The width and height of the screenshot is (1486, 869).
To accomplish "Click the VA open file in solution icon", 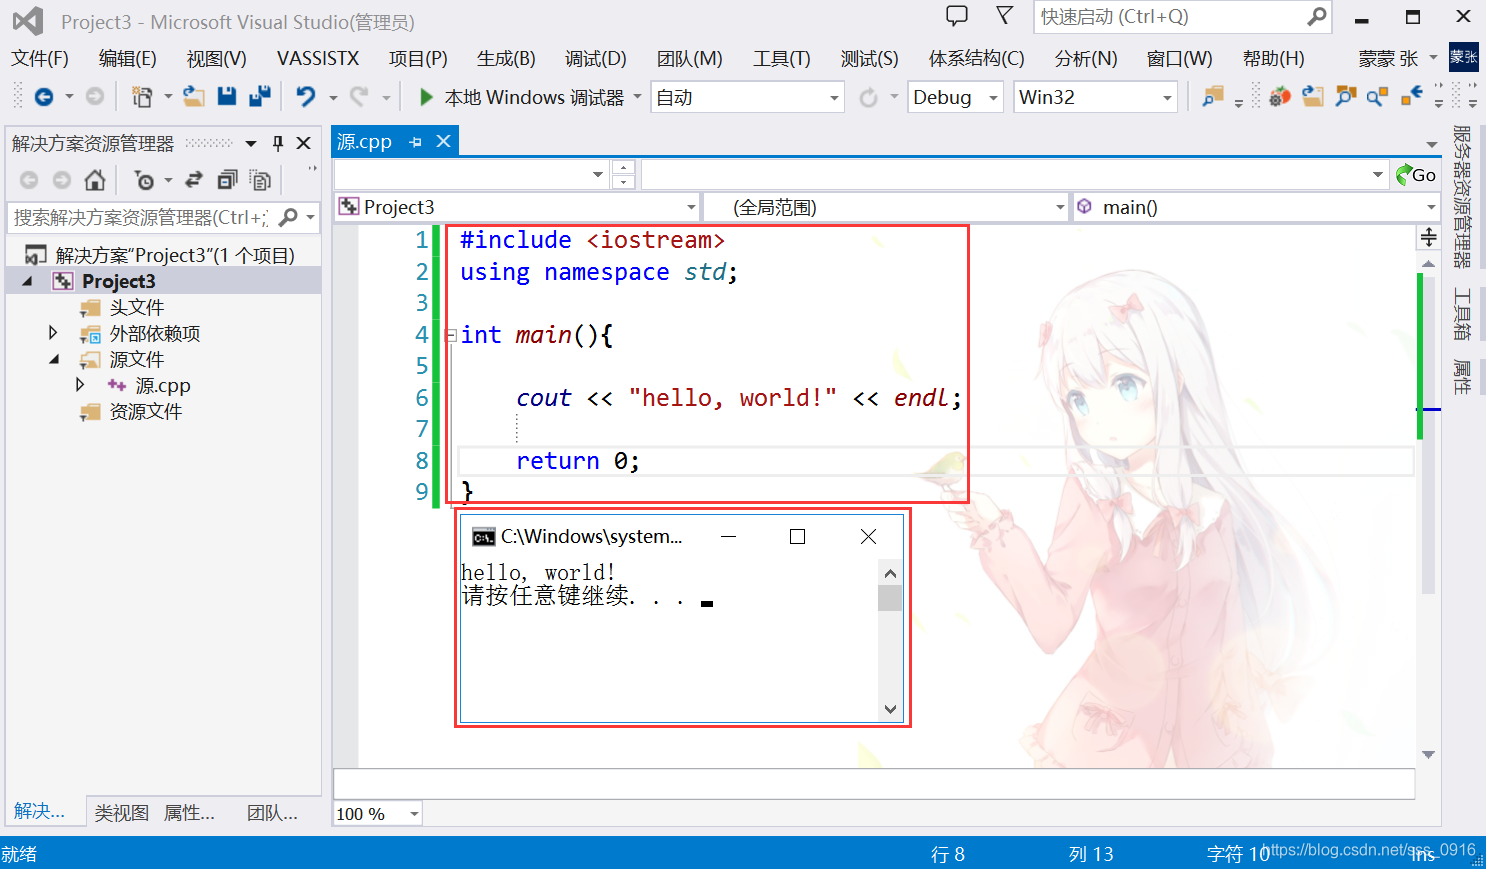I will click(1313, 97).
